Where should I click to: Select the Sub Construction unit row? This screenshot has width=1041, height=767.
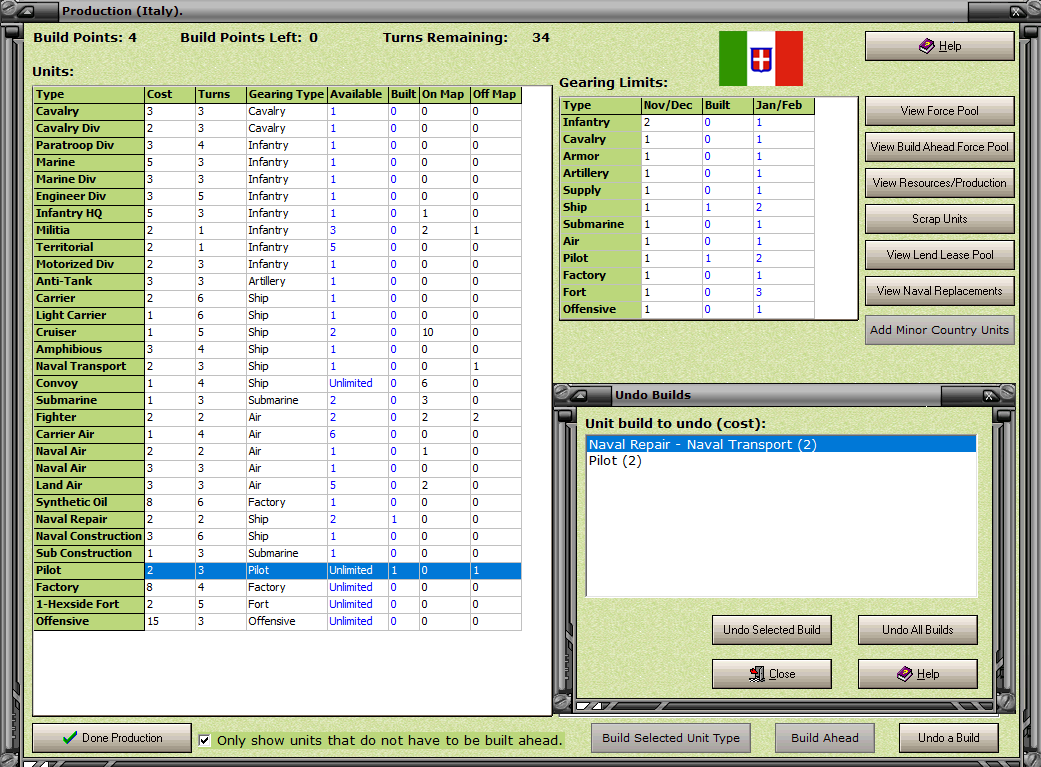coord(278,553)
